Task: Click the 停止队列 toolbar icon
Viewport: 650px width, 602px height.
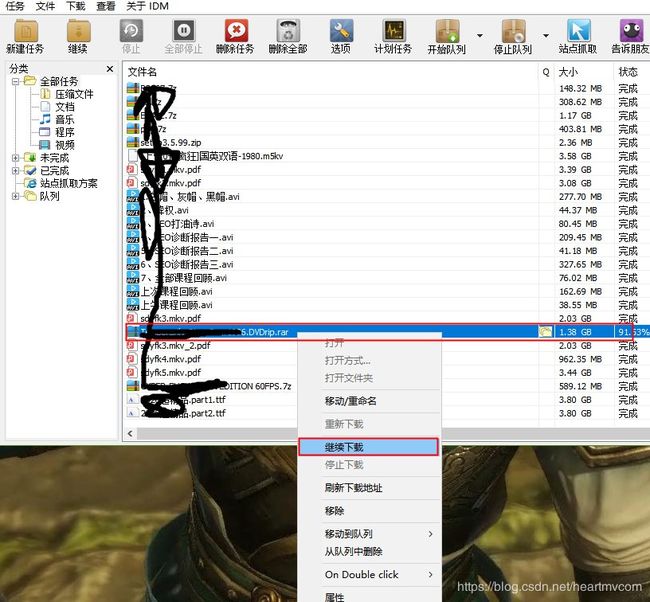Action: click(513, 36)
